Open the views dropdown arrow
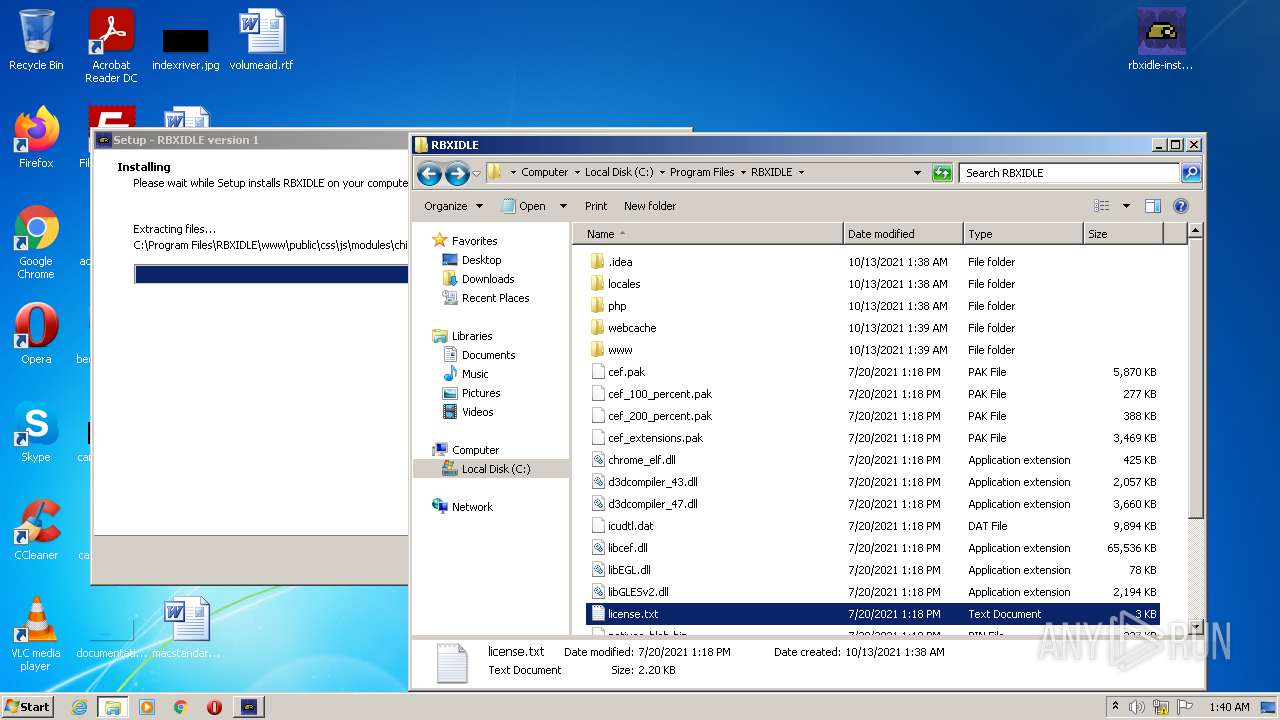This screenshot has height=720, width=1280. 1126,206
